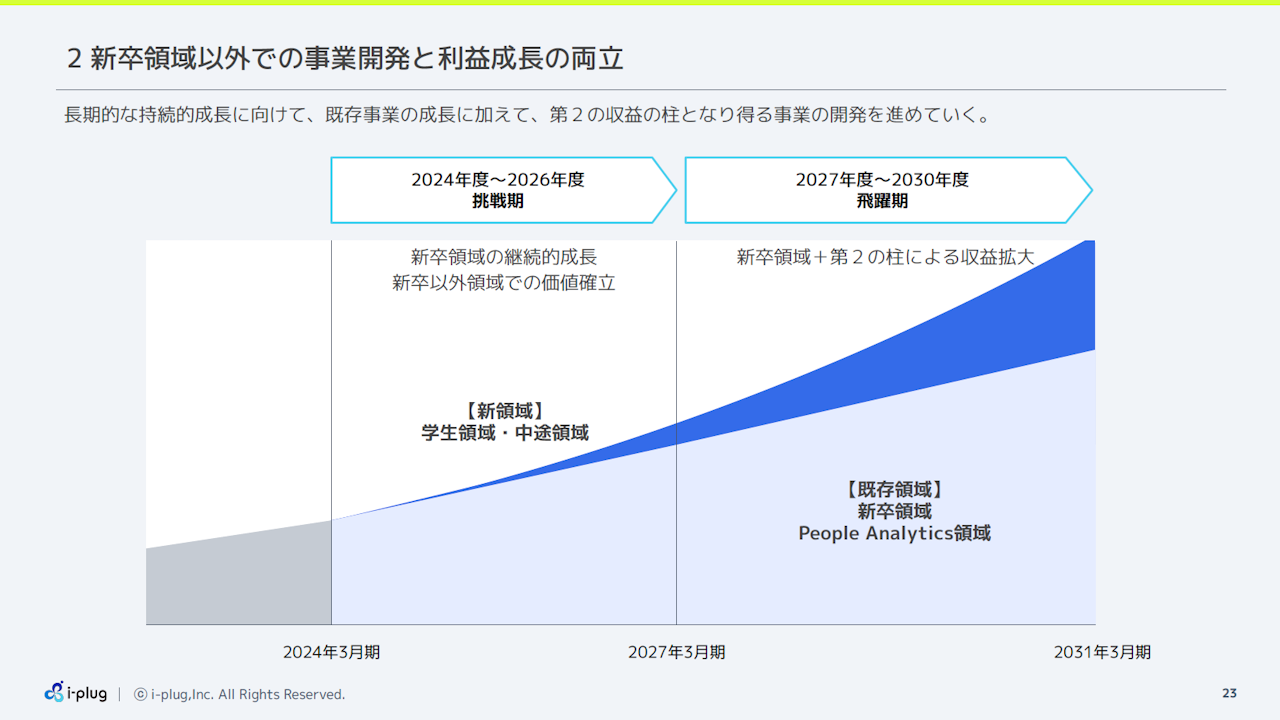Select the horizontal divider under the title
Viewport: 1280px width, 720px height.
pos(640,87)
